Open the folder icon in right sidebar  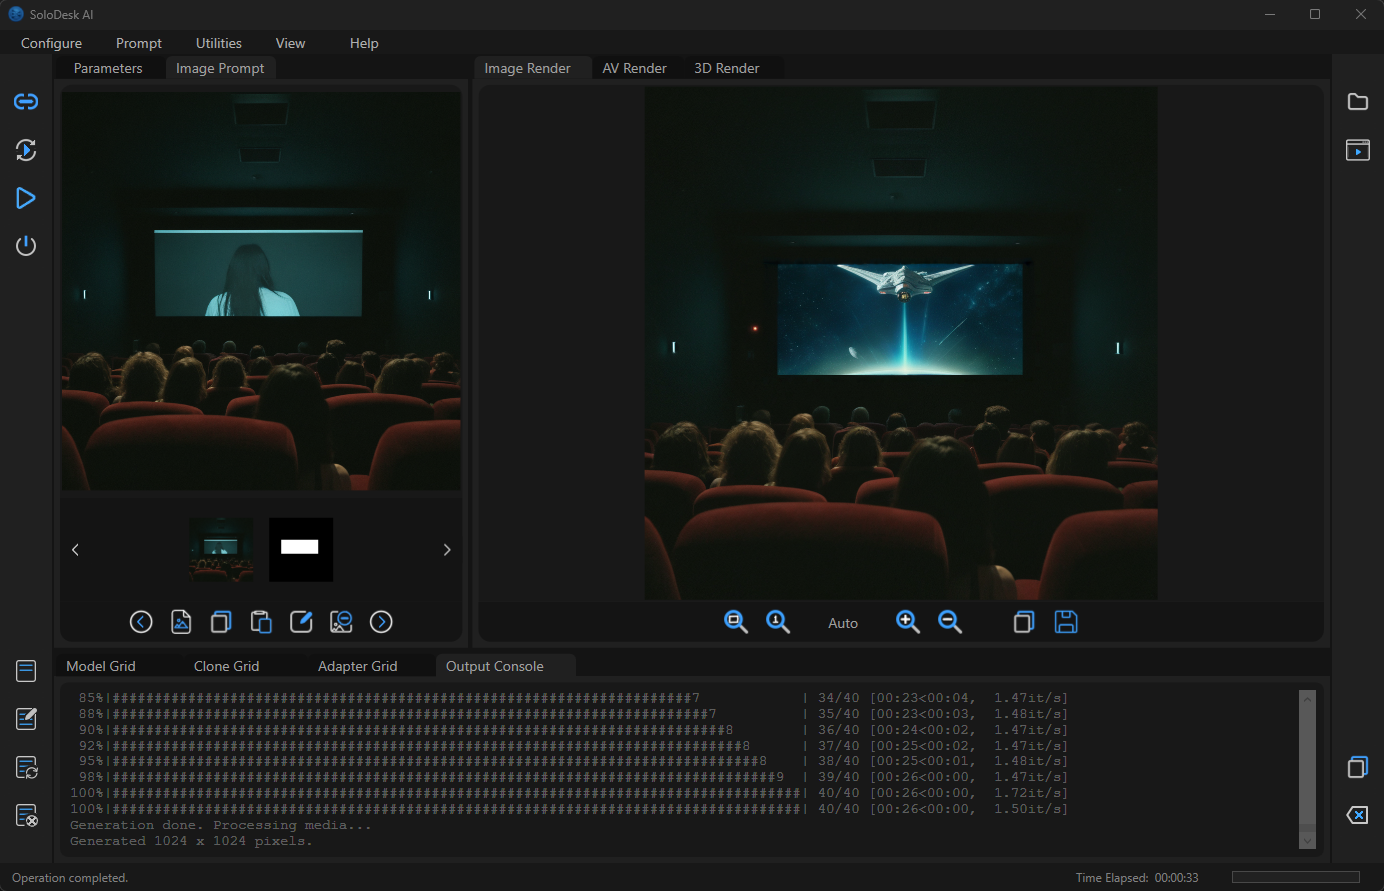pos(1357,102)
